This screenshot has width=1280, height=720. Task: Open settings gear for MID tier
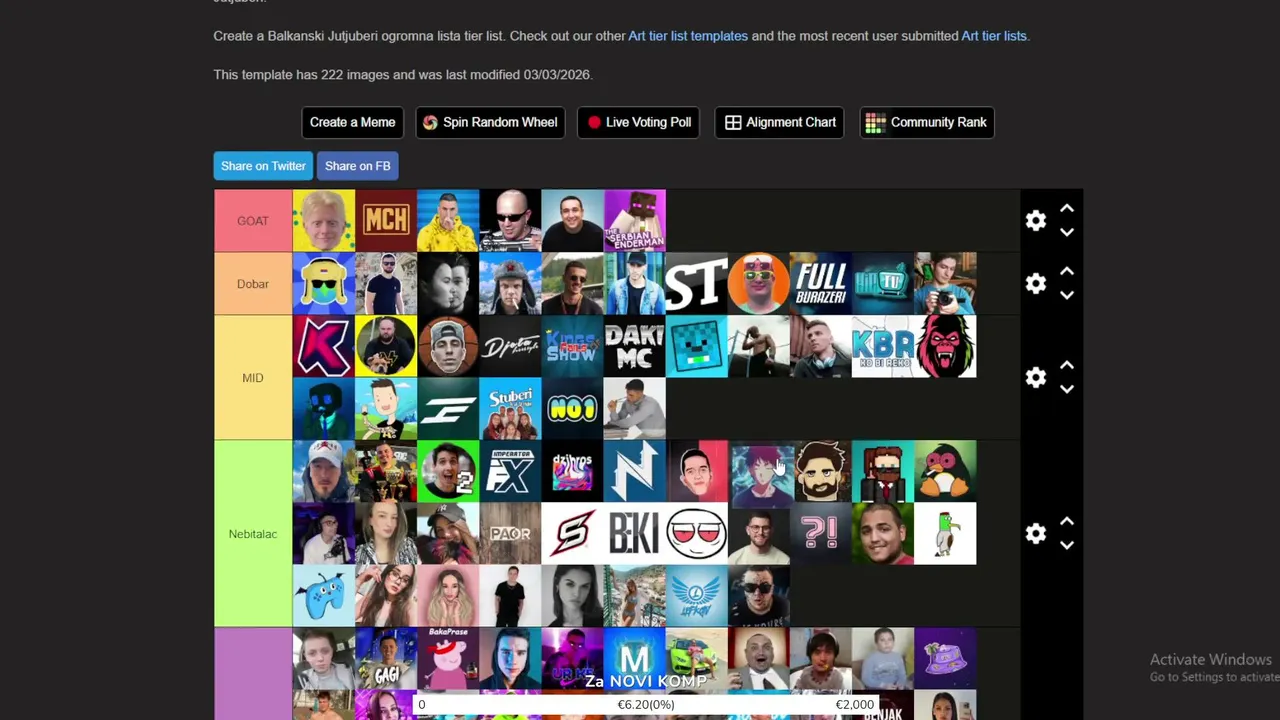pyautogui.click(x=1035, y=377)
